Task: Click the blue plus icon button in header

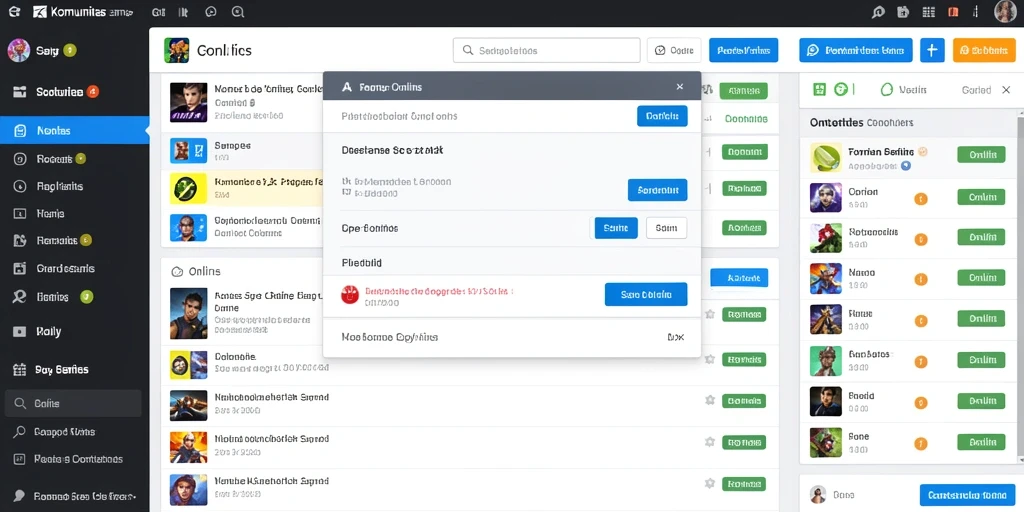Action: (x=932, y=50)
